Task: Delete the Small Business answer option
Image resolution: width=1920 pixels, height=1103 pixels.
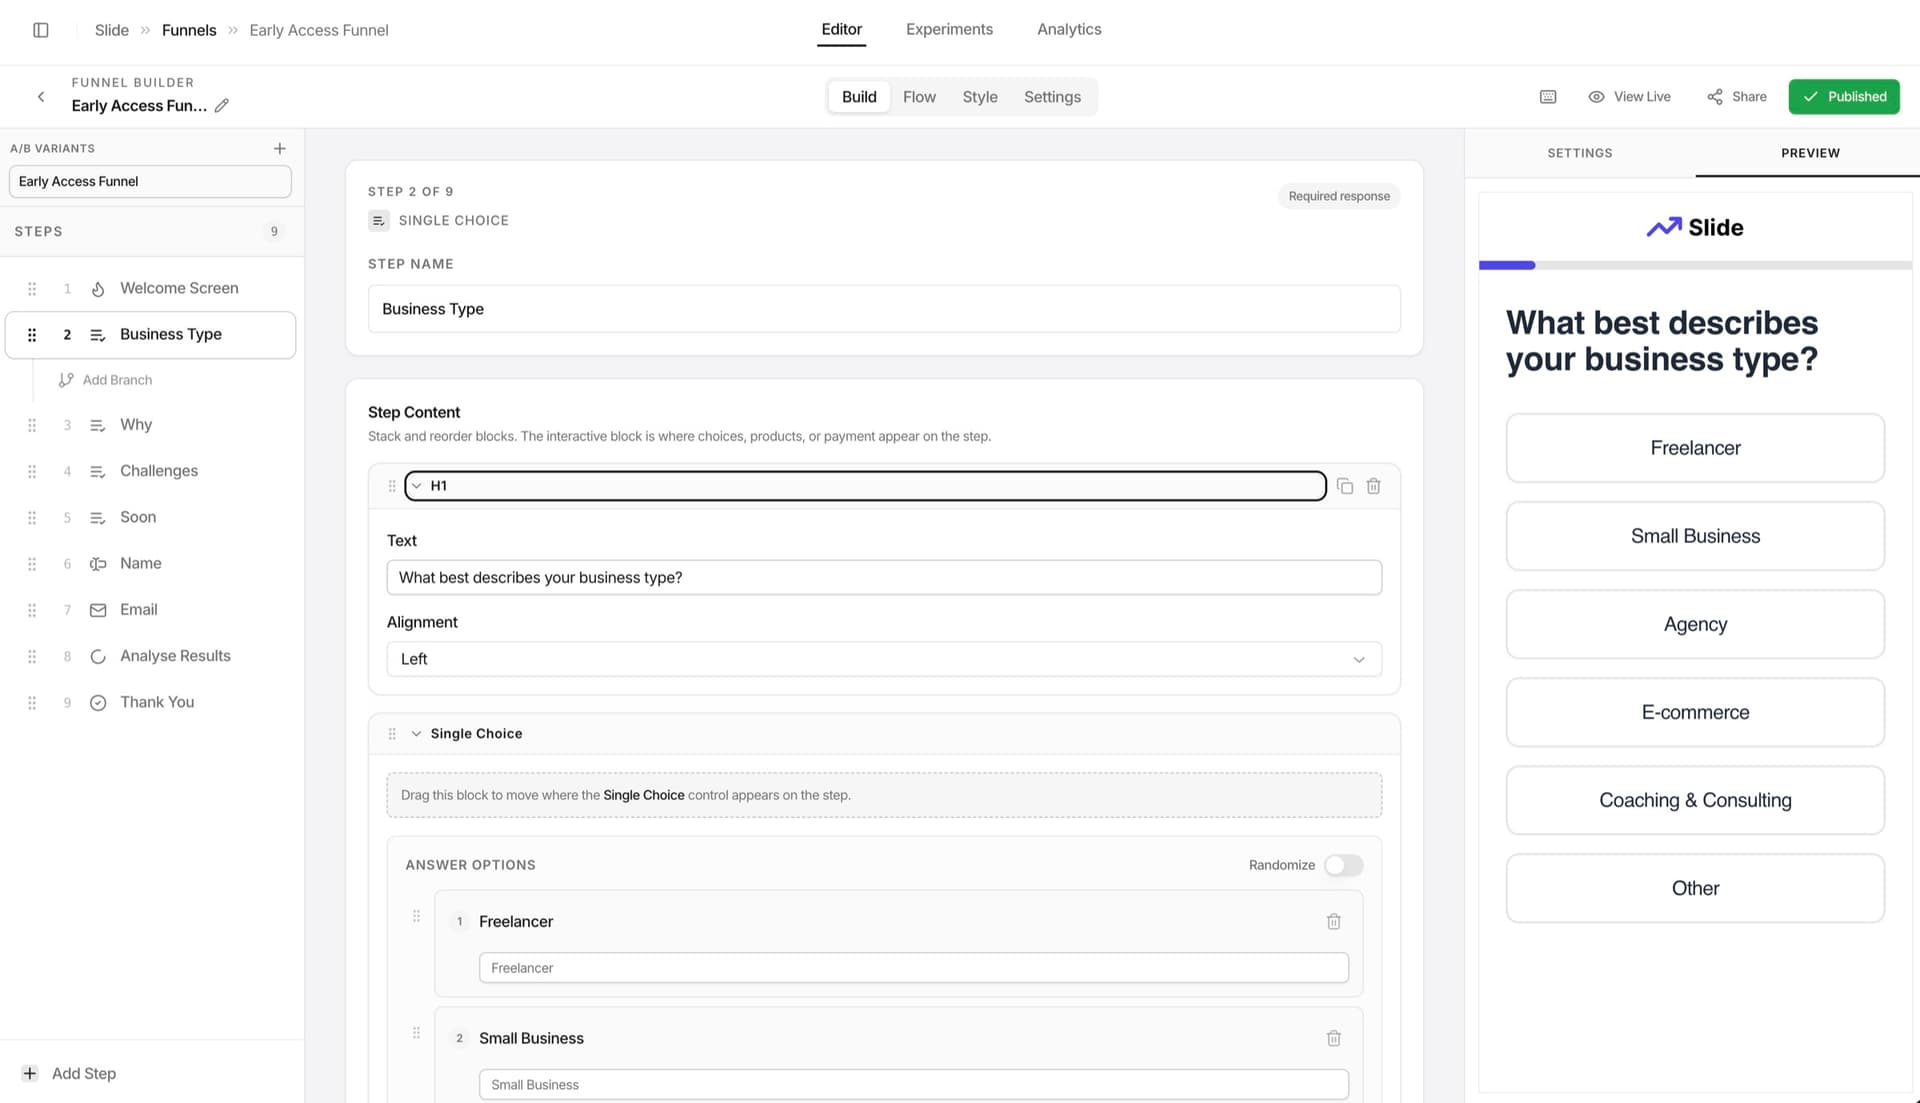Action: 1334,1039
